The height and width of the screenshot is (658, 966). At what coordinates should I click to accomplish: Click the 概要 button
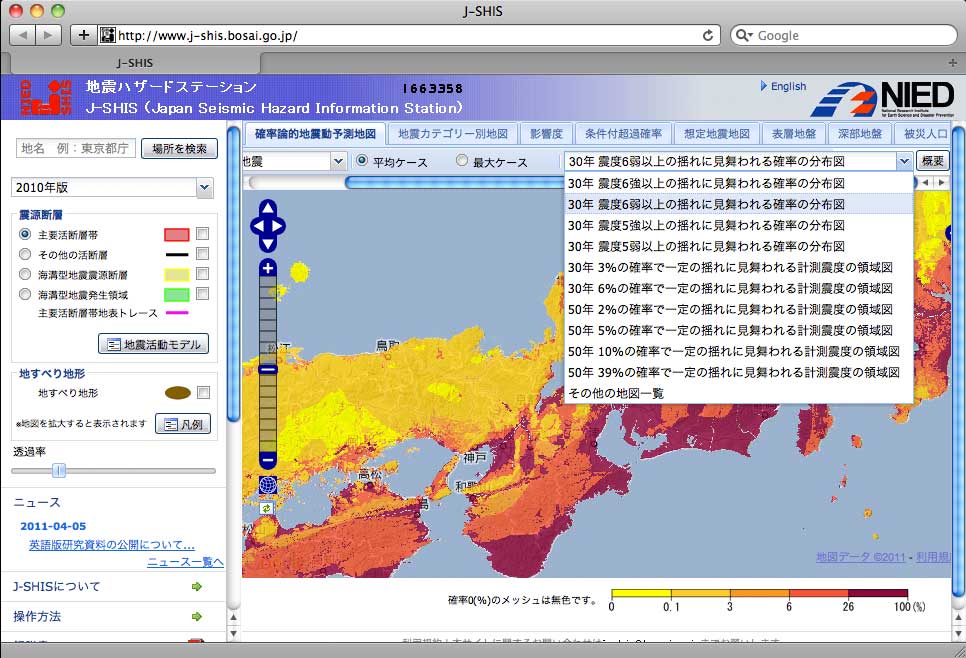pyautogui.click(x=933, y=161)
